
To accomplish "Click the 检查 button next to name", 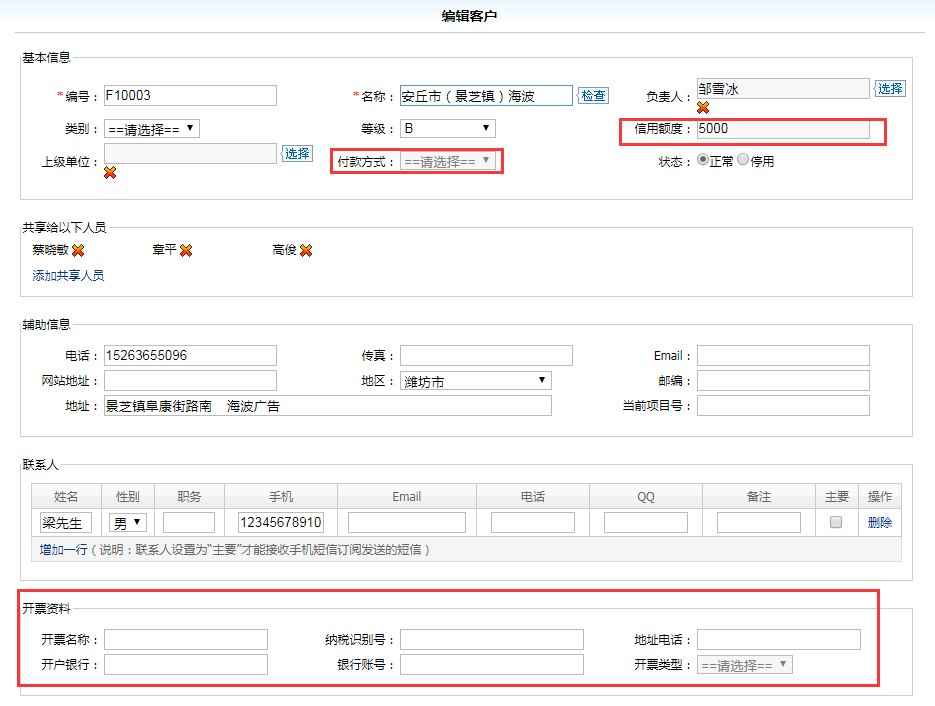I will [x=593, y=96].
